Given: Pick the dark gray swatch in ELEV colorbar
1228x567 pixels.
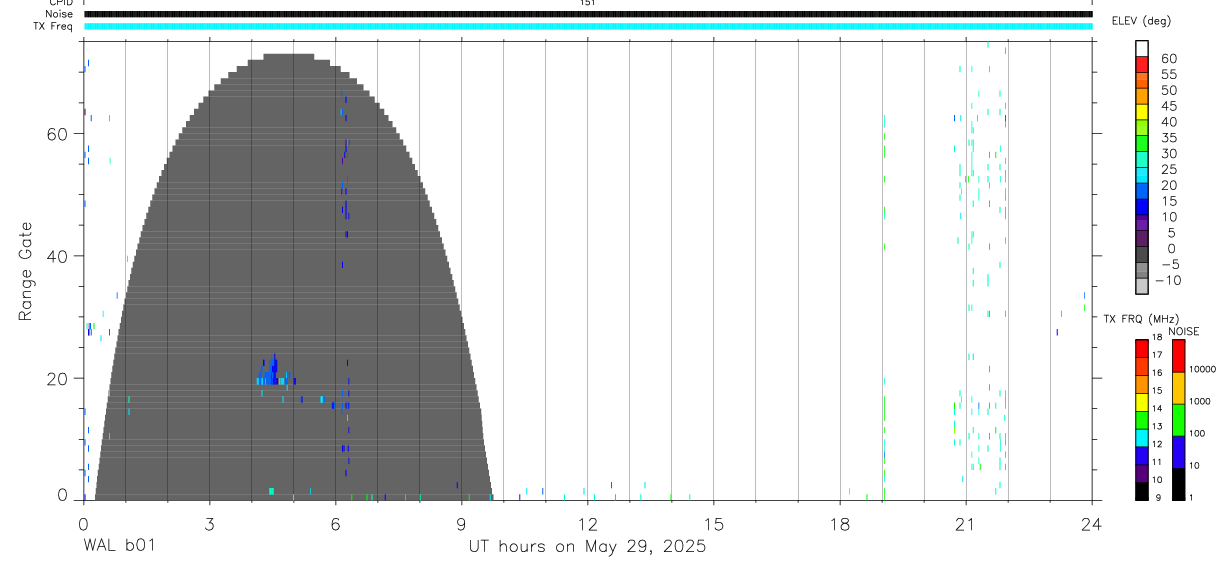Looking at the screenshot, I should pyautogui.click(x=1142, y=255).
